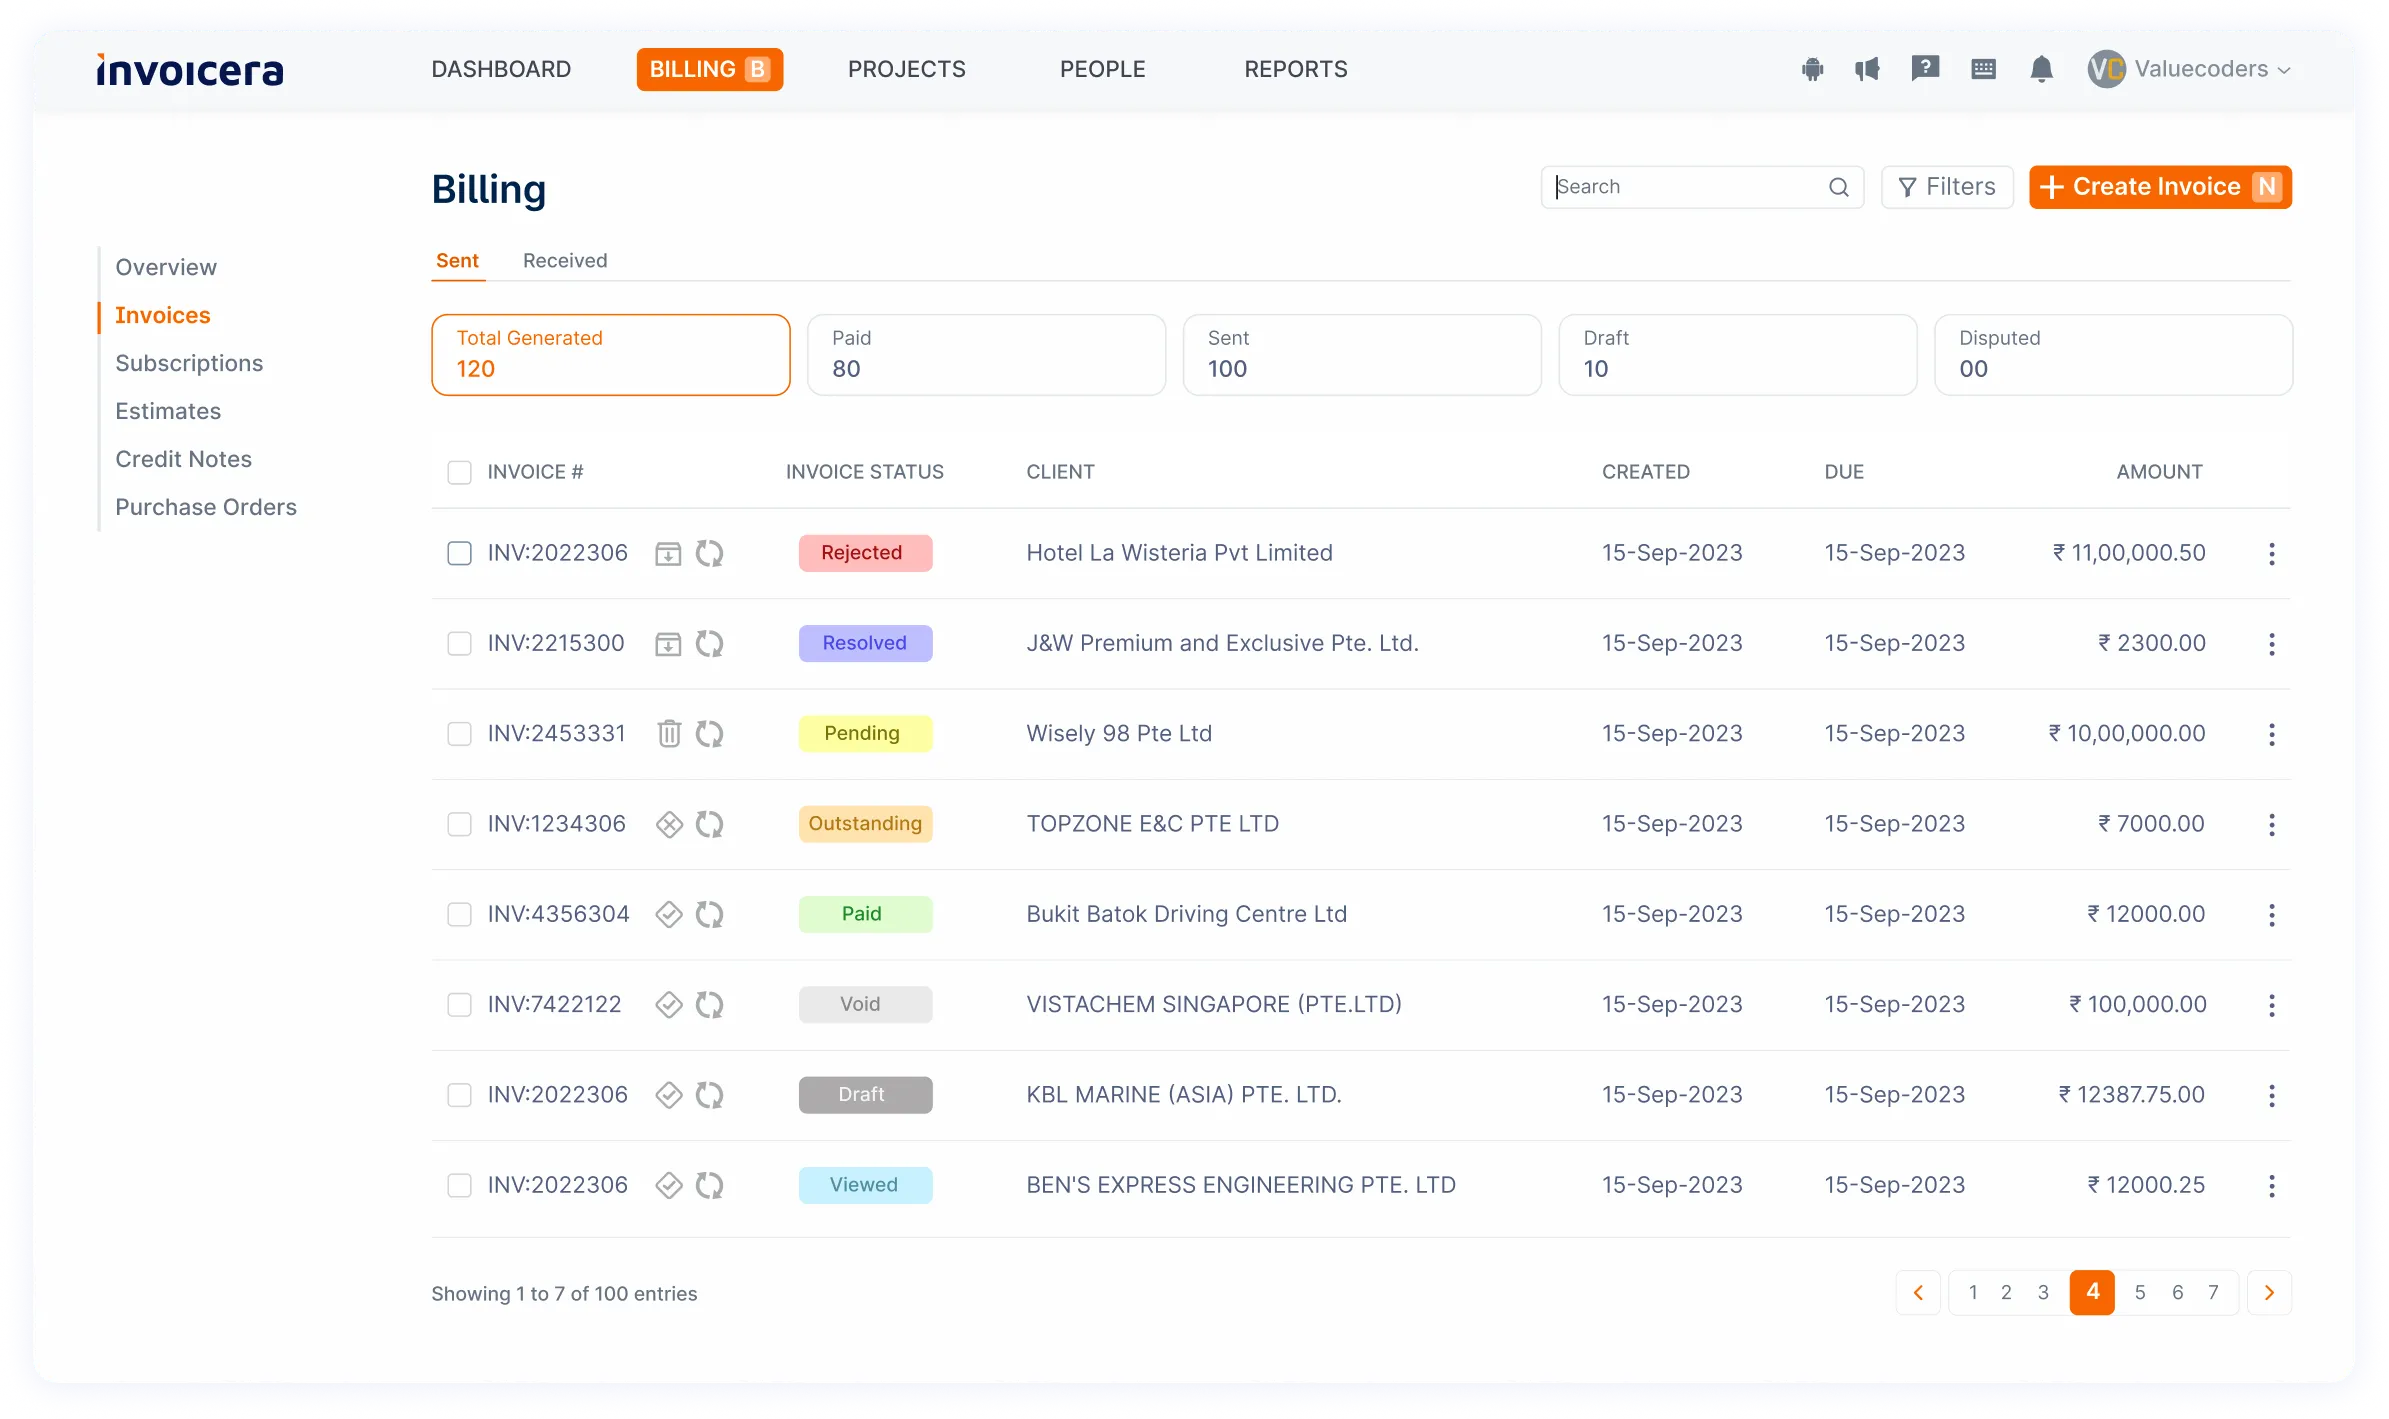
Task: Tick the checkbox for INV:1234306
Action: [x=459, y=824]
